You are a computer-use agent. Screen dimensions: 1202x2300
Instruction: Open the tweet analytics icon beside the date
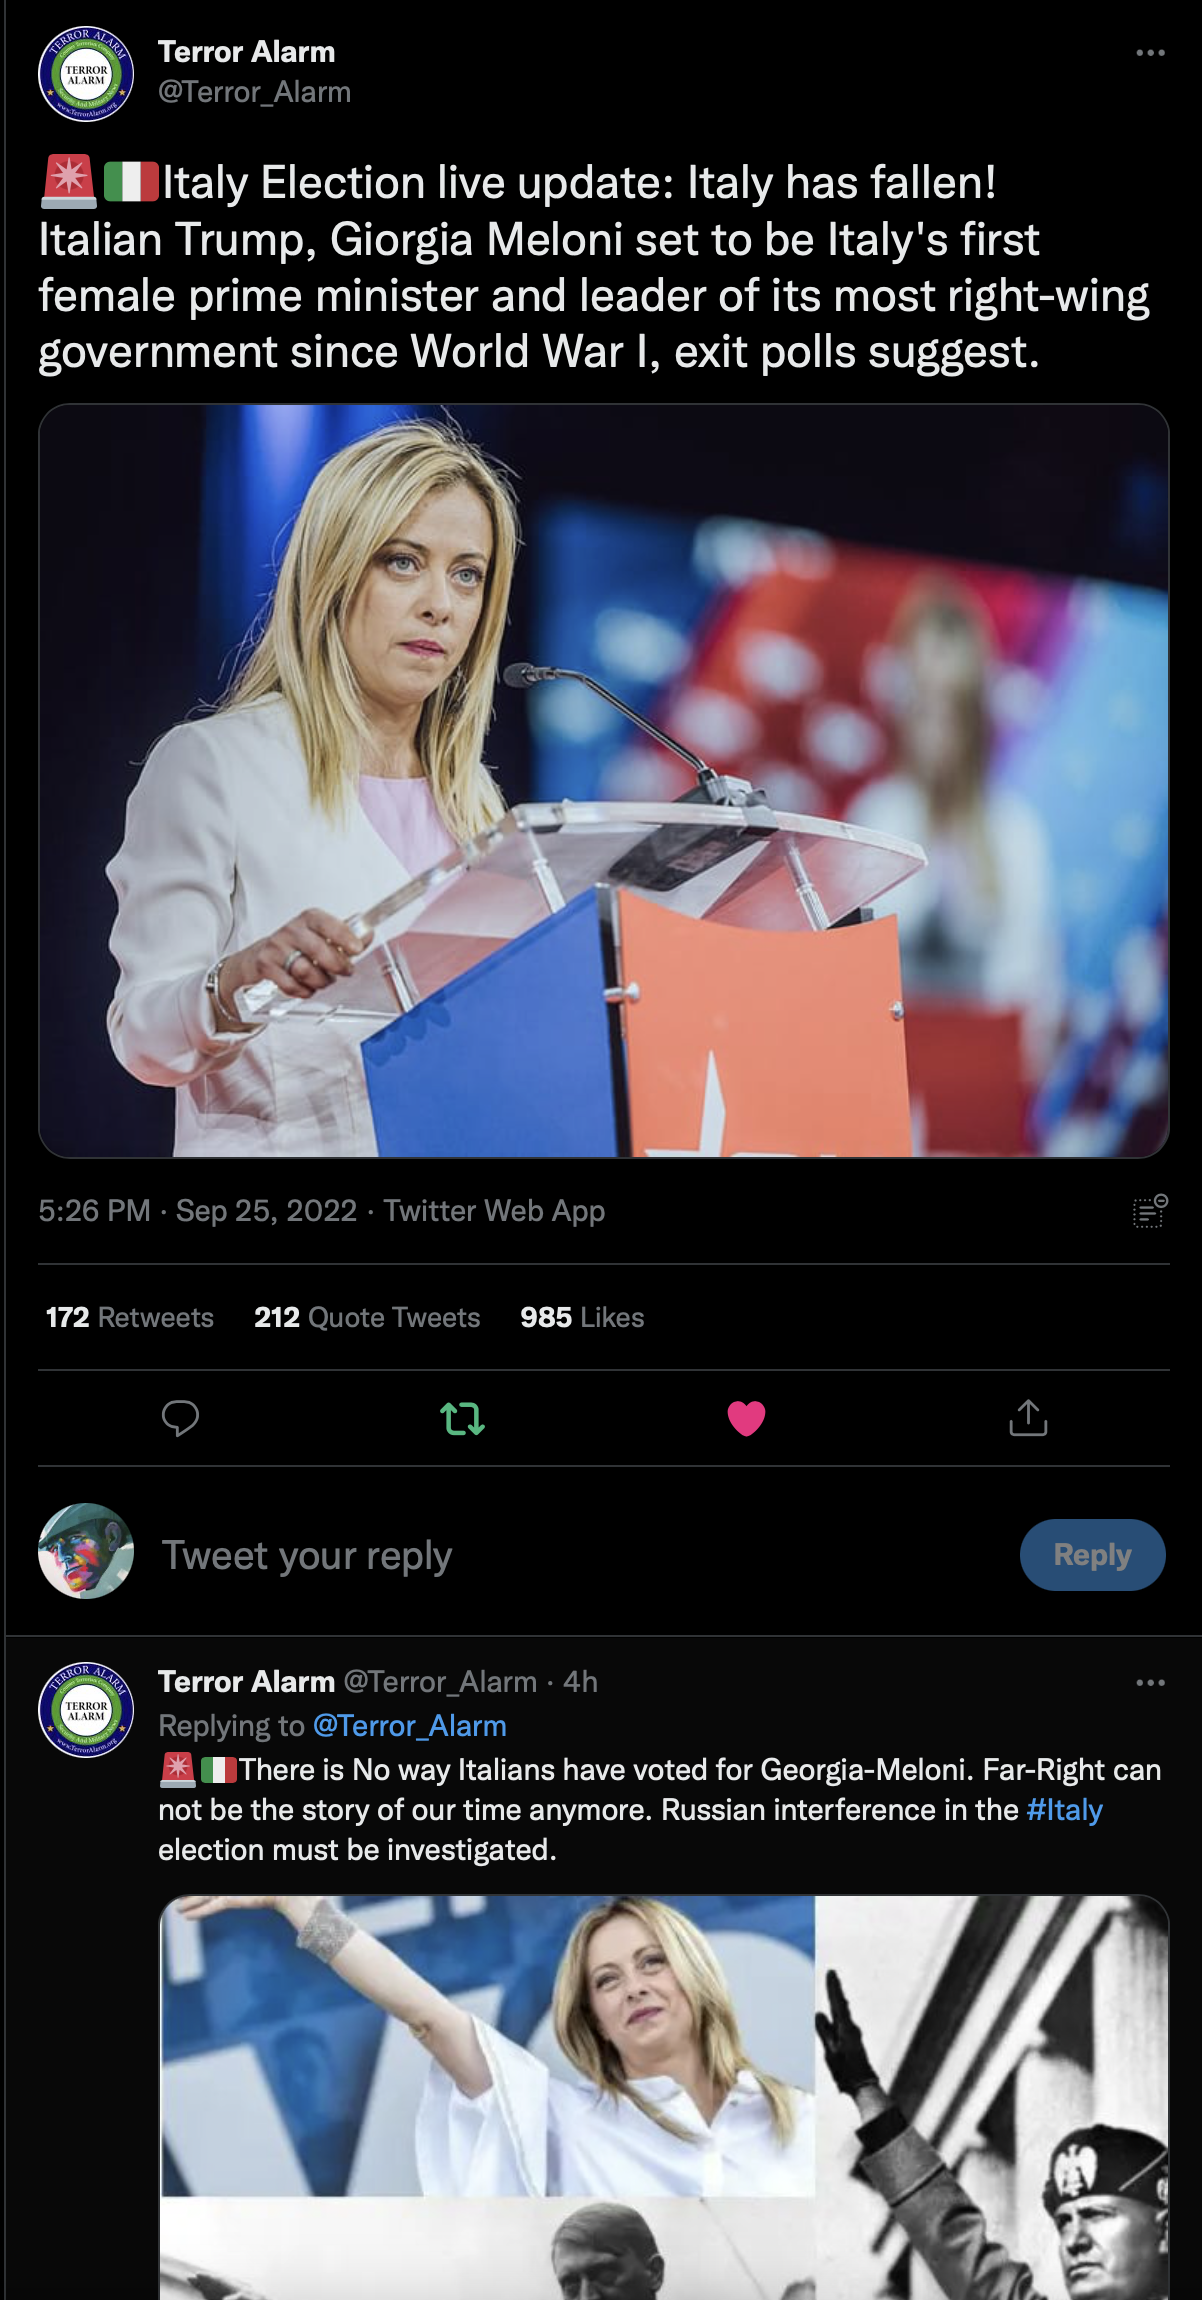1150,1210
